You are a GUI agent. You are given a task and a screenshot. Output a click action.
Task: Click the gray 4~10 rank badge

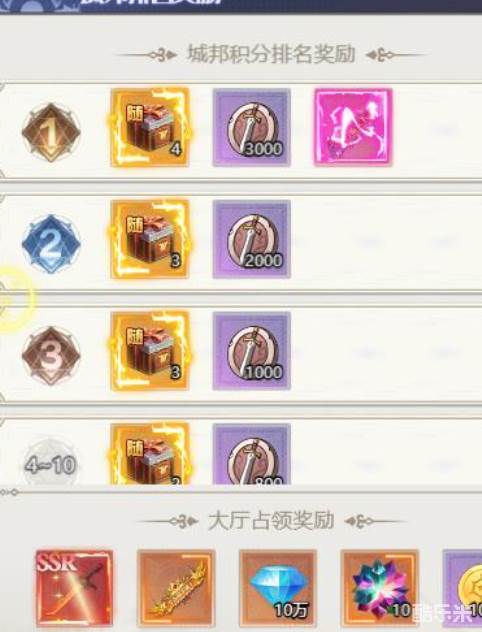51,464
